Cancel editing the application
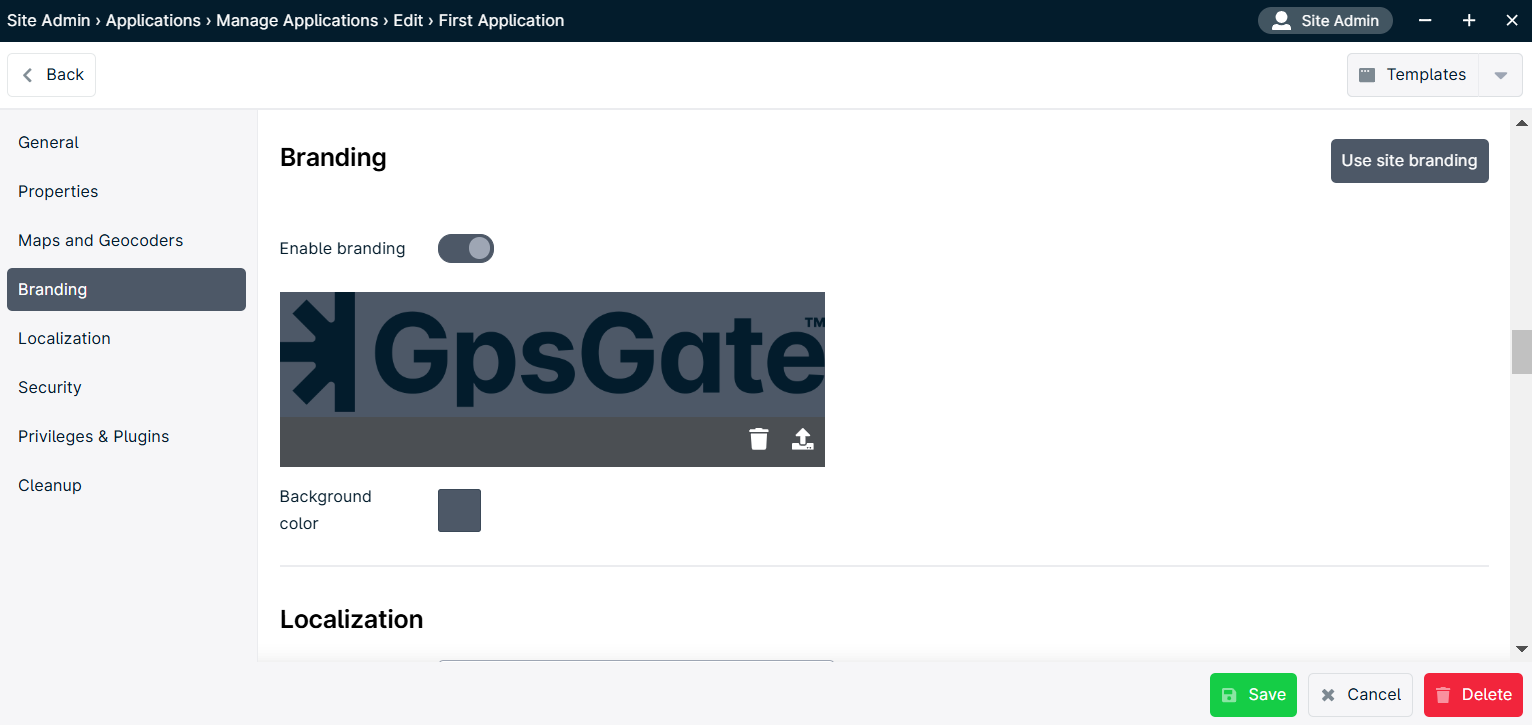This screenshot has width=1532, height=725. click(x=1360, y=695)
